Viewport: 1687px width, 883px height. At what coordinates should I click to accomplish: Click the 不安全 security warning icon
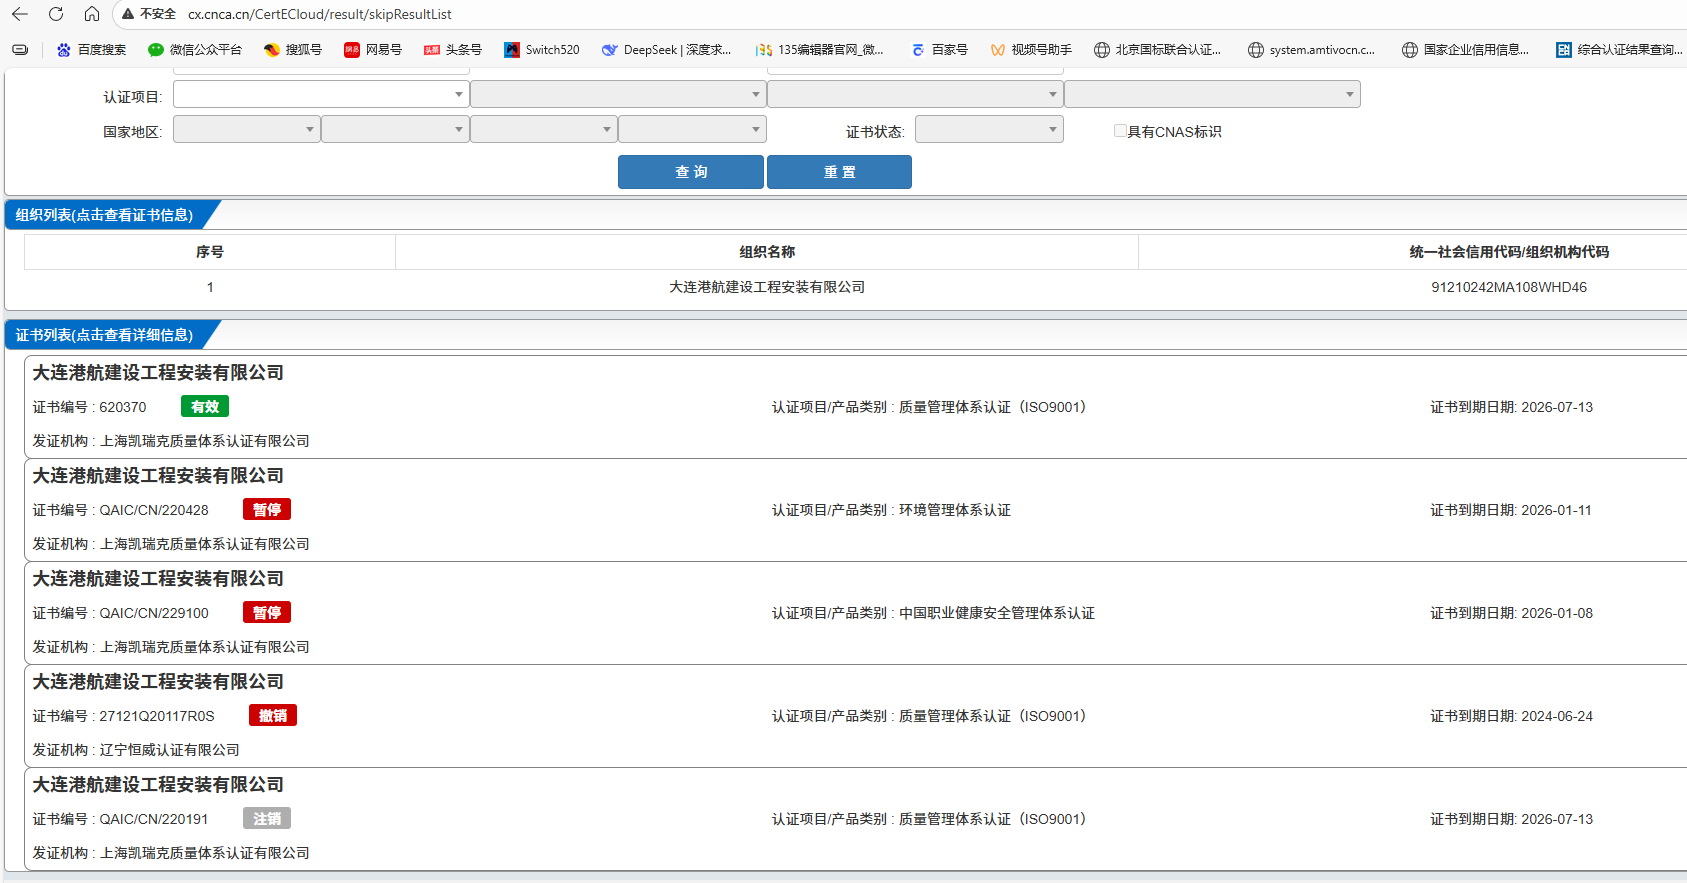pos(128,14)
